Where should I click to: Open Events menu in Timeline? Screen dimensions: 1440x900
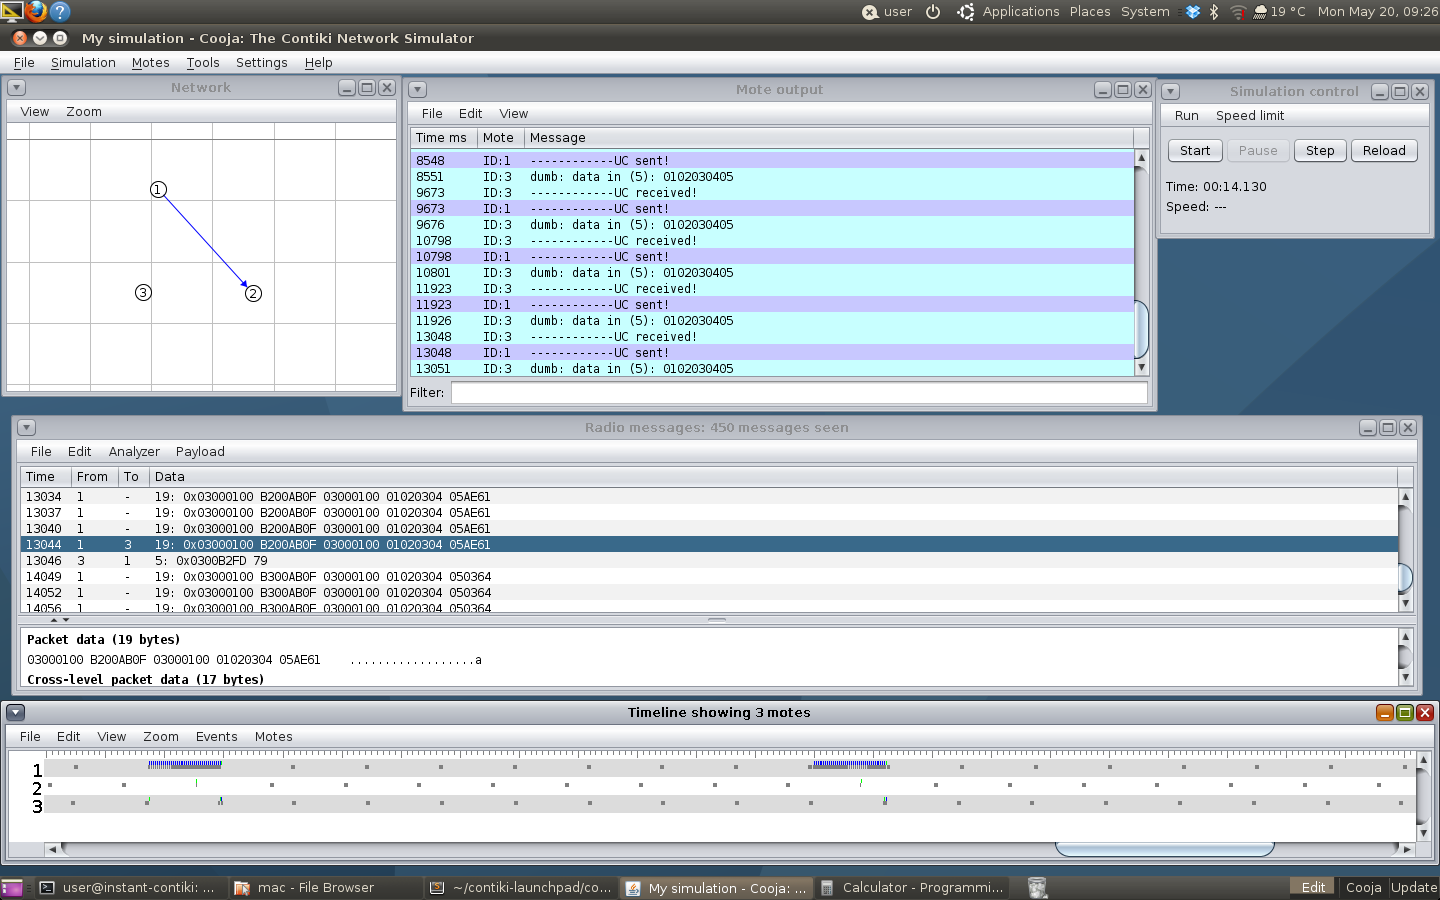point(217,737)
